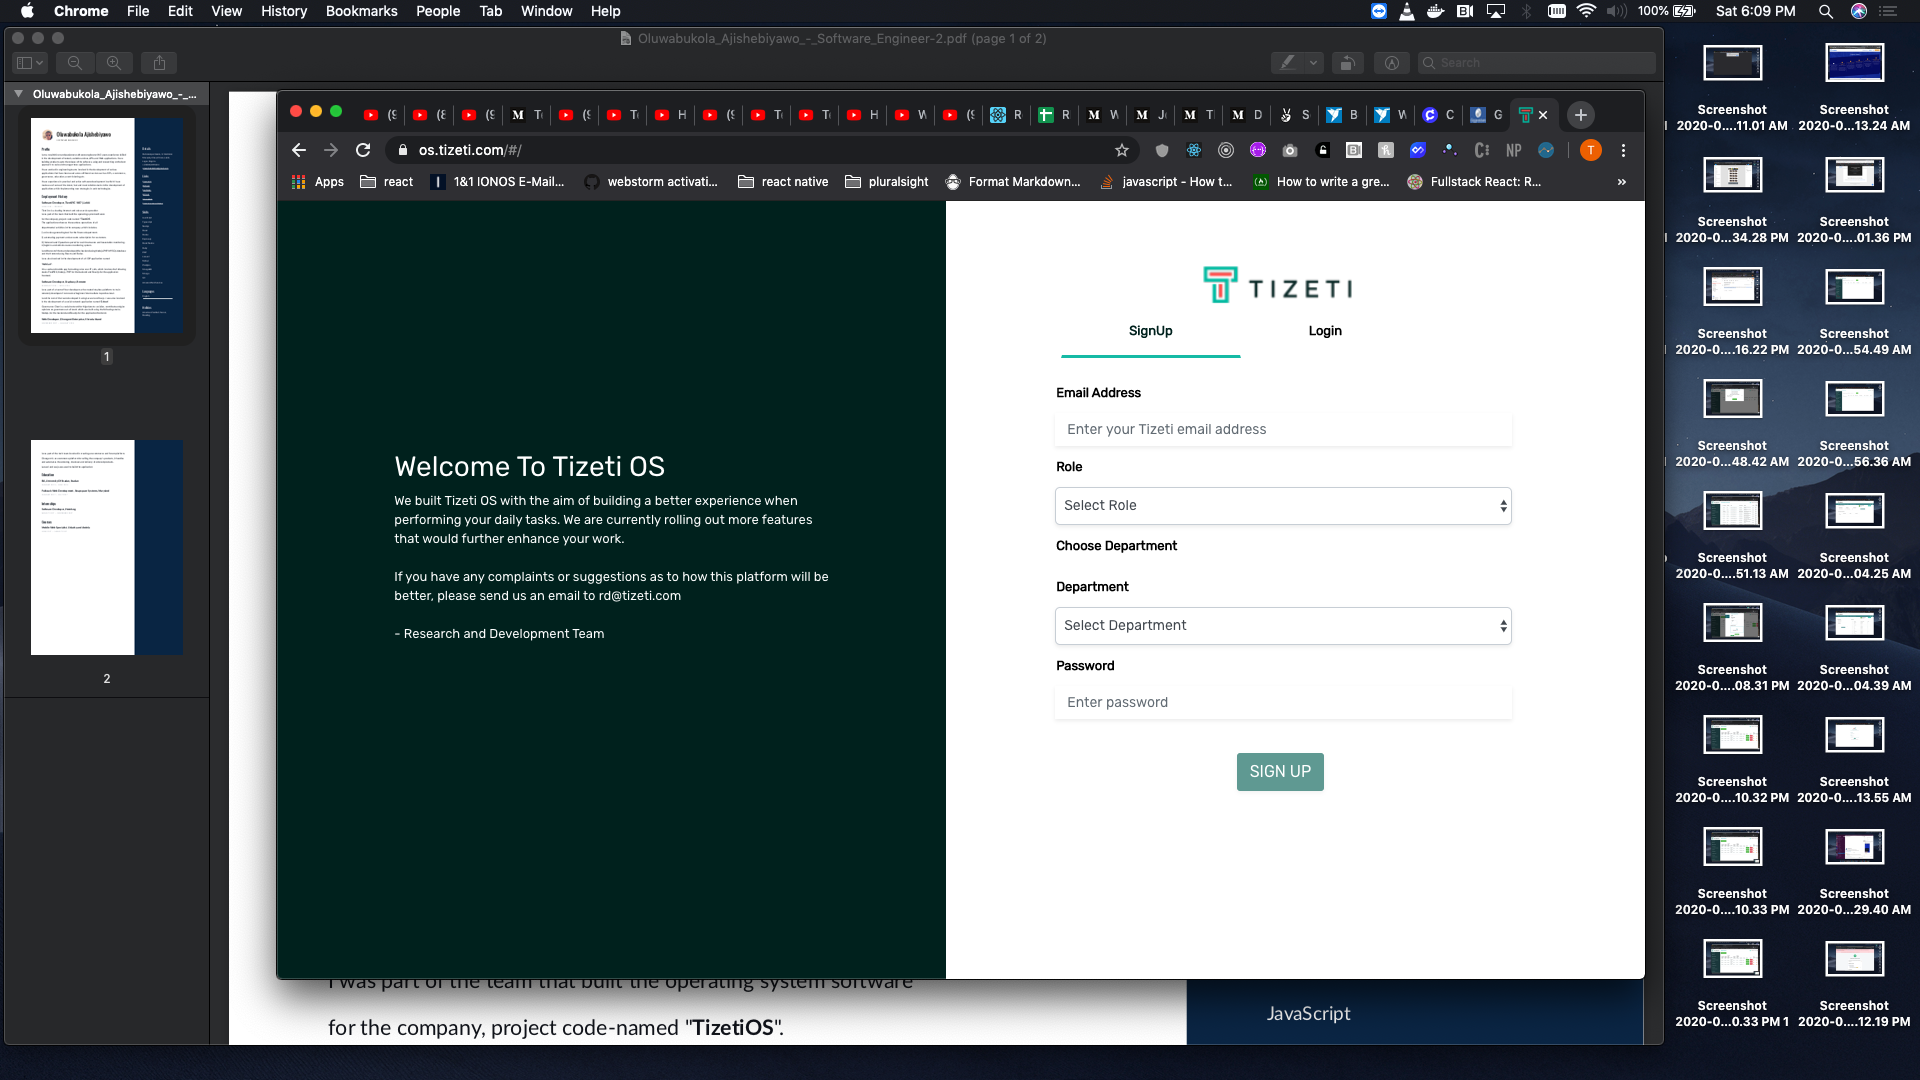Select the SignUp tab

(x=1150, y=331)
